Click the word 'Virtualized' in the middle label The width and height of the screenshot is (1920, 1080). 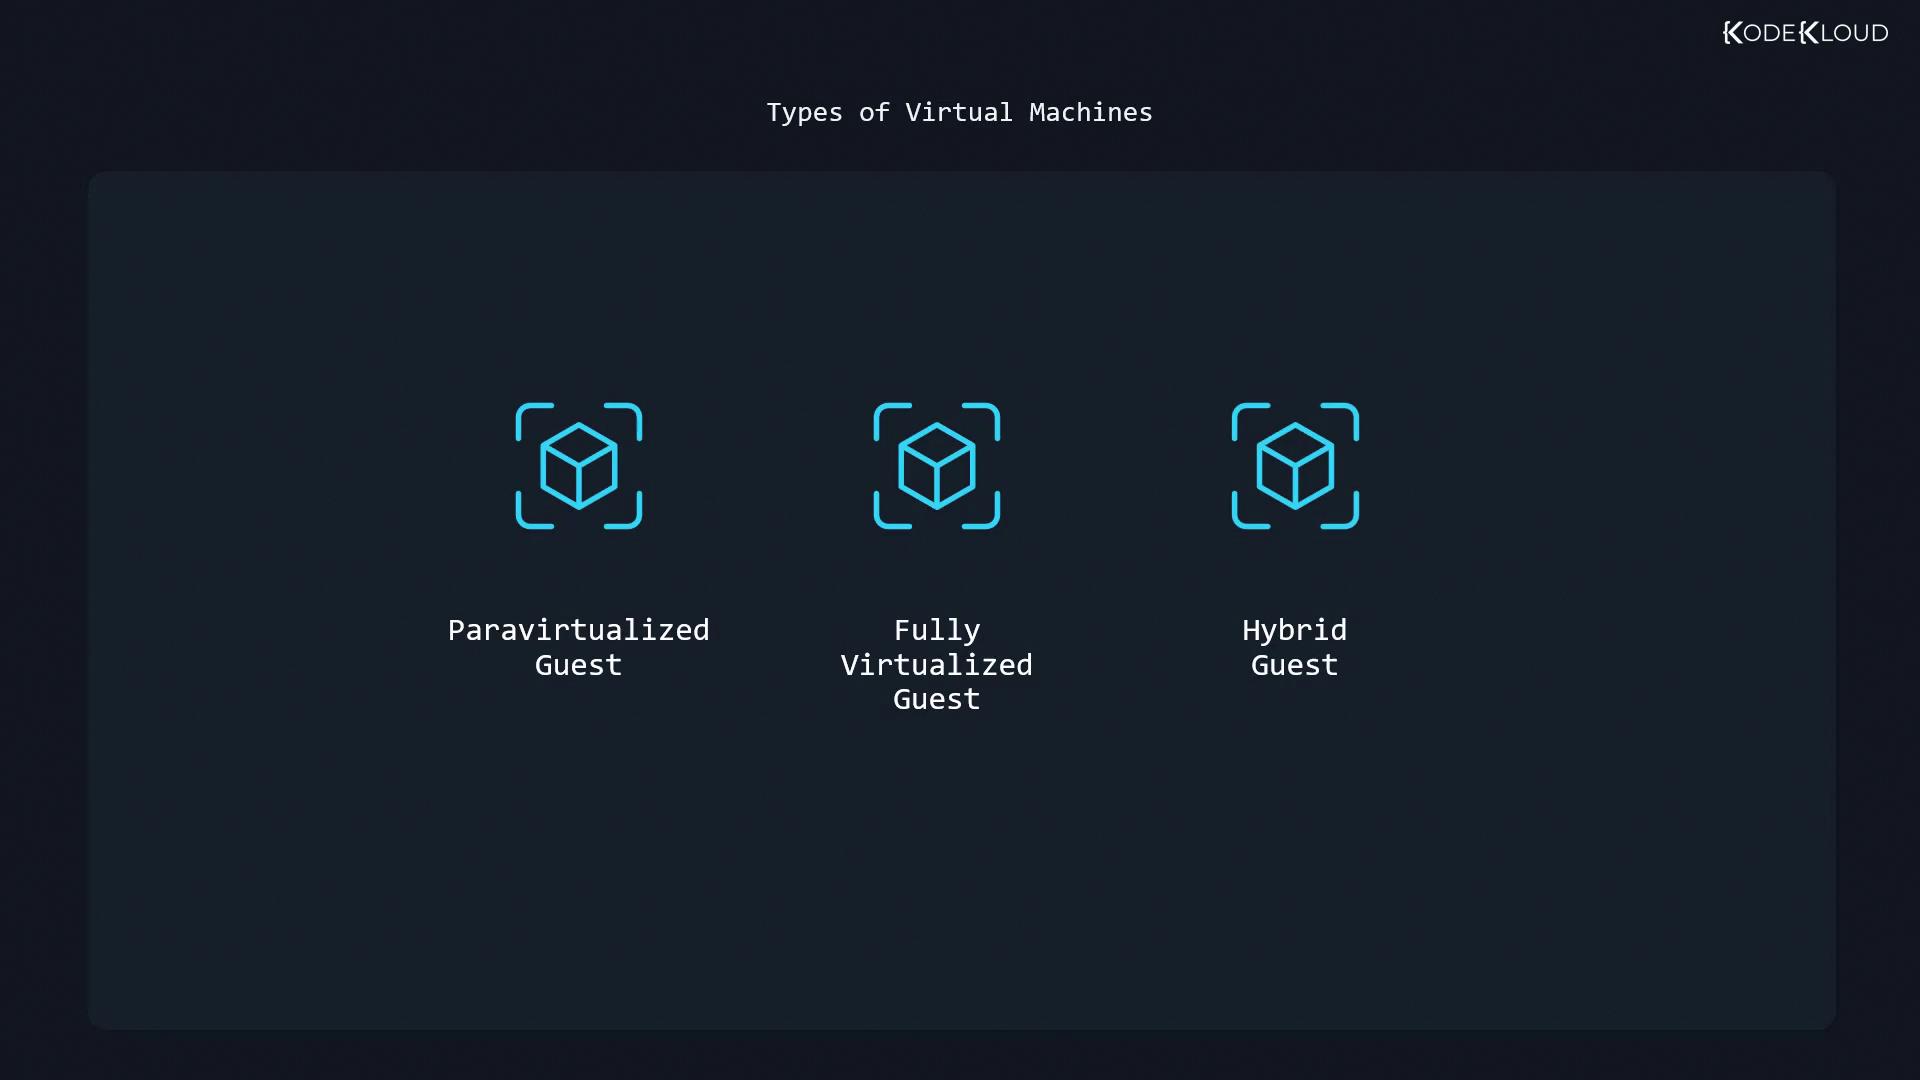(x=936, y=665)
